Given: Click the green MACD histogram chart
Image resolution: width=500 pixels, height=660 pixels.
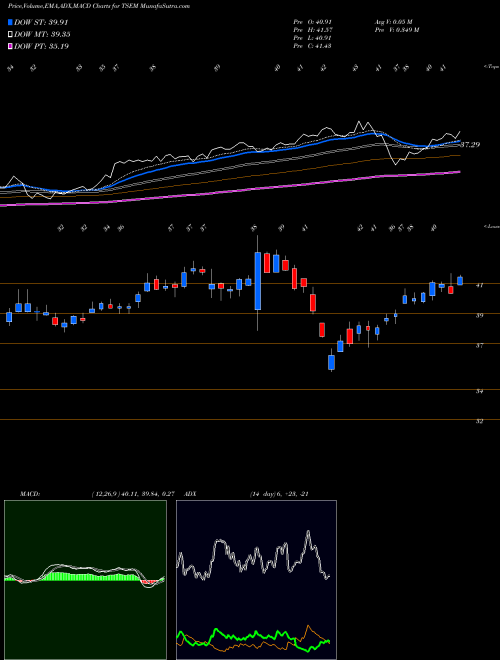Looking at the screenshot, I should click(x=85, y=580).
